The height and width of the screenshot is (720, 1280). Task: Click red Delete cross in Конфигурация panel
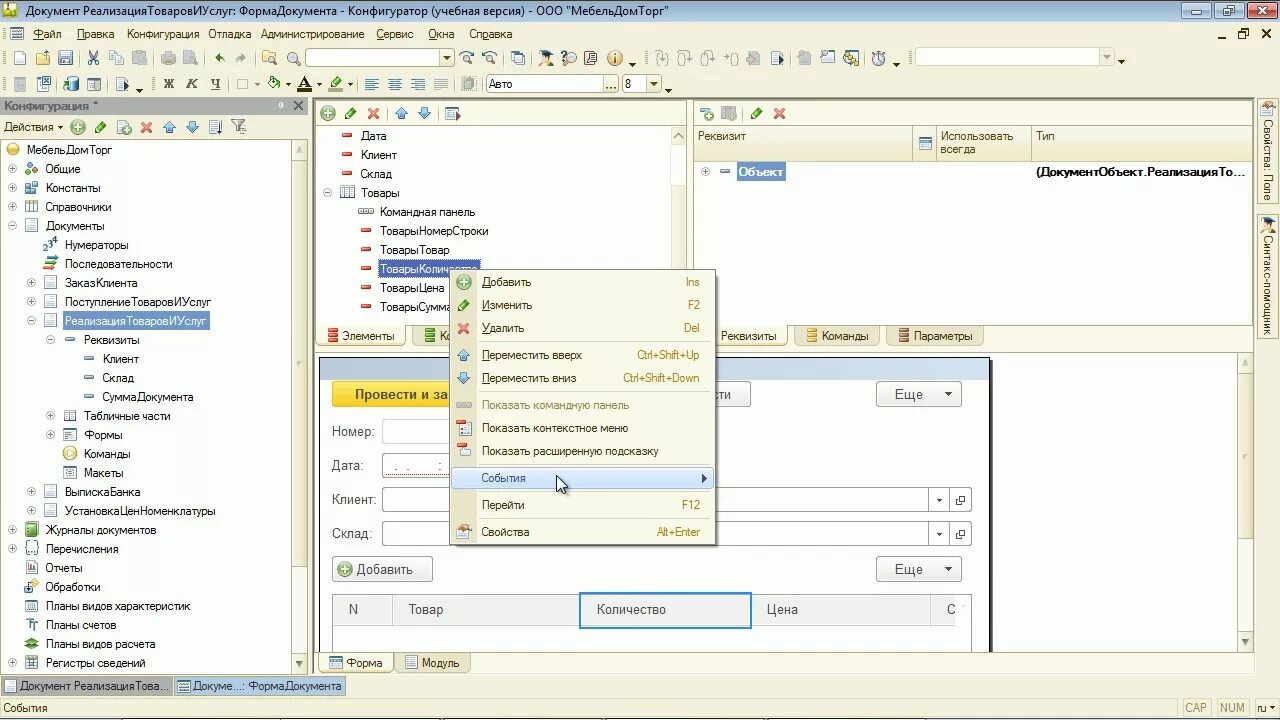click(146, 127)
